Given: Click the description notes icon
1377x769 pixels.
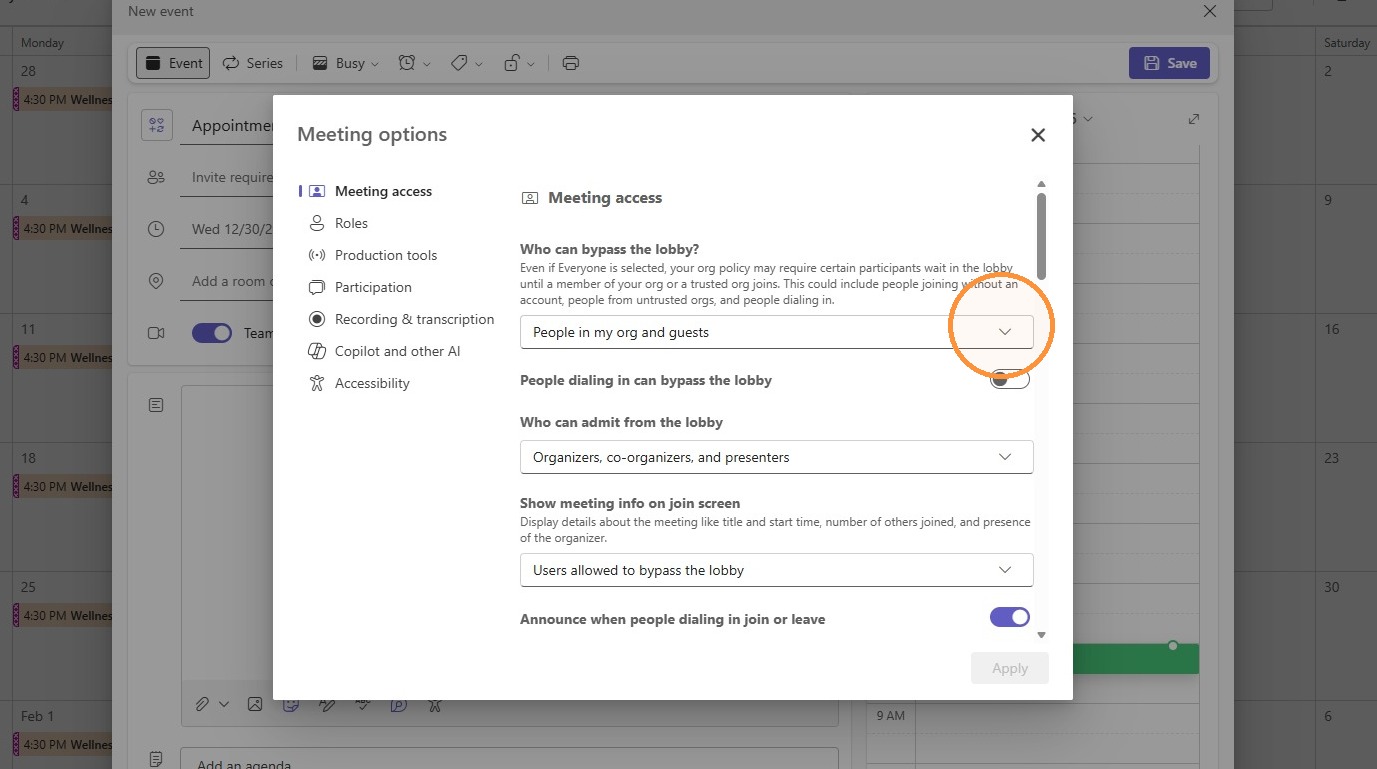Looking at the screenshot, I should 156,405.
